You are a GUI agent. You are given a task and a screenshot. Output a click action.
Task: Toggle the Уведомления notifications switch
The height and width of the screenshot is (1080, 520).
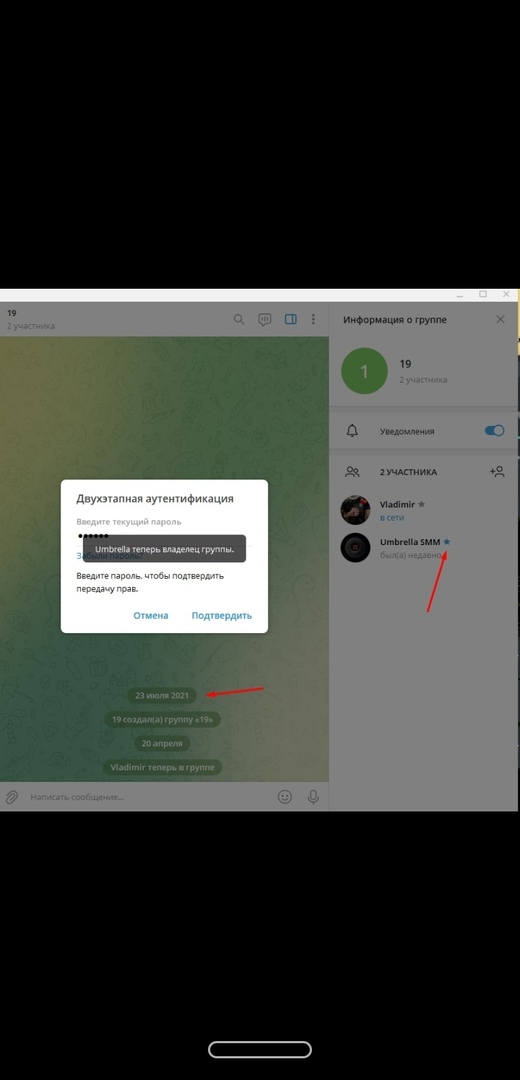point(495,430)
